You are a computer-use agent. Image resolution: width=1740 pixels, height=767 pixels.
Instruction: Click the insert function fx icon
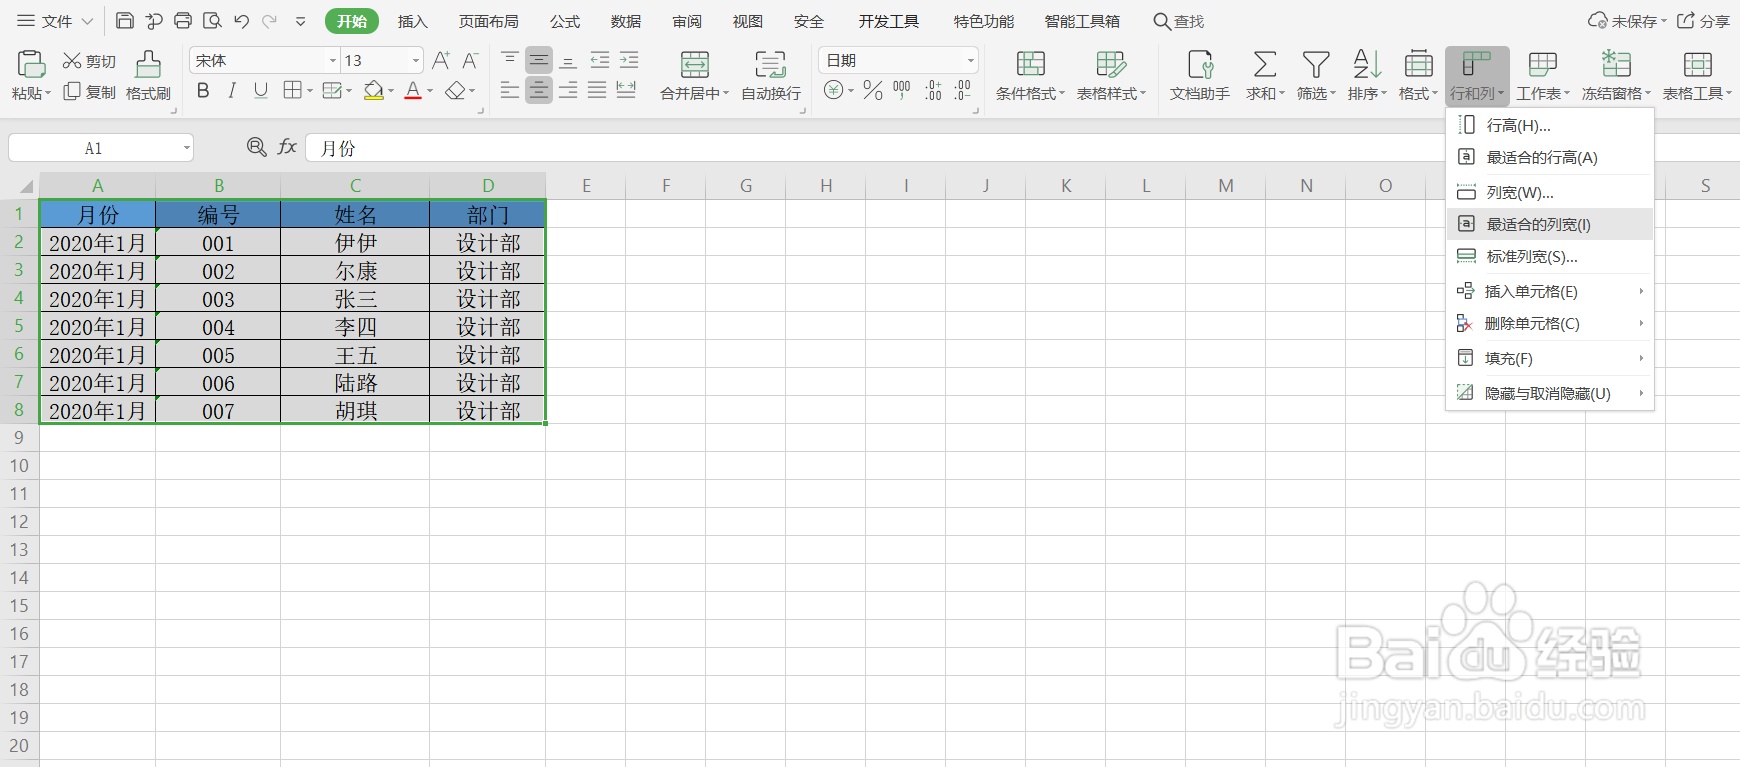tap(287, 147)
